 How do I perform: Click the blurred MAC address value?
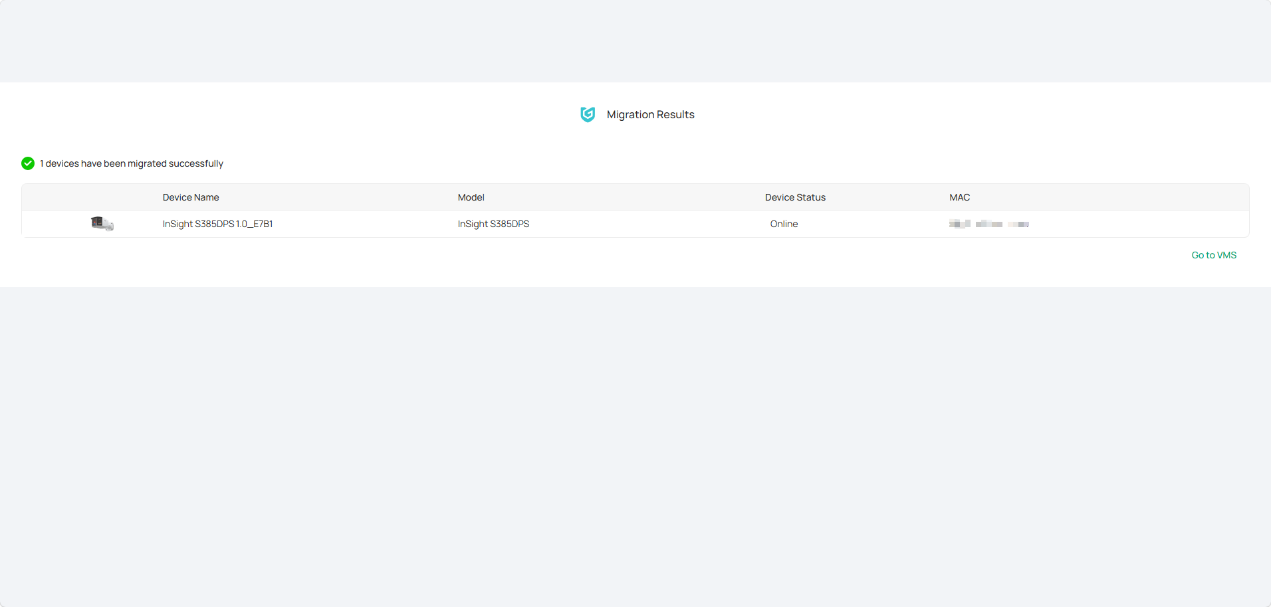coord(989,224)
